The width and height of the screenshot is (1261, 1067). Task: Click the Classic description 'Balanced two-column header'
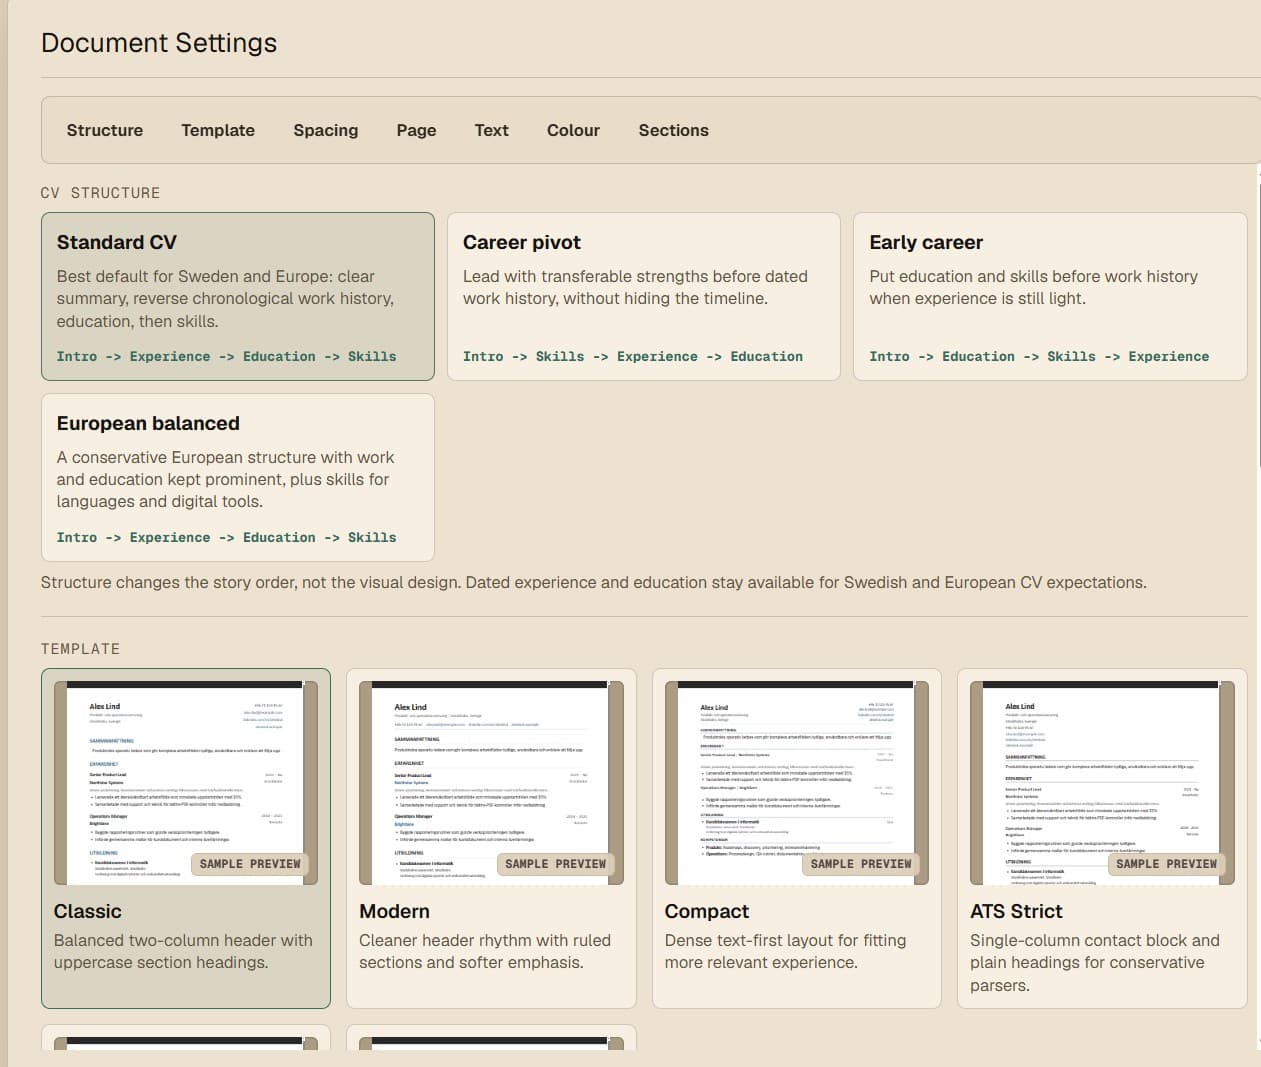(x=183, y=951)
